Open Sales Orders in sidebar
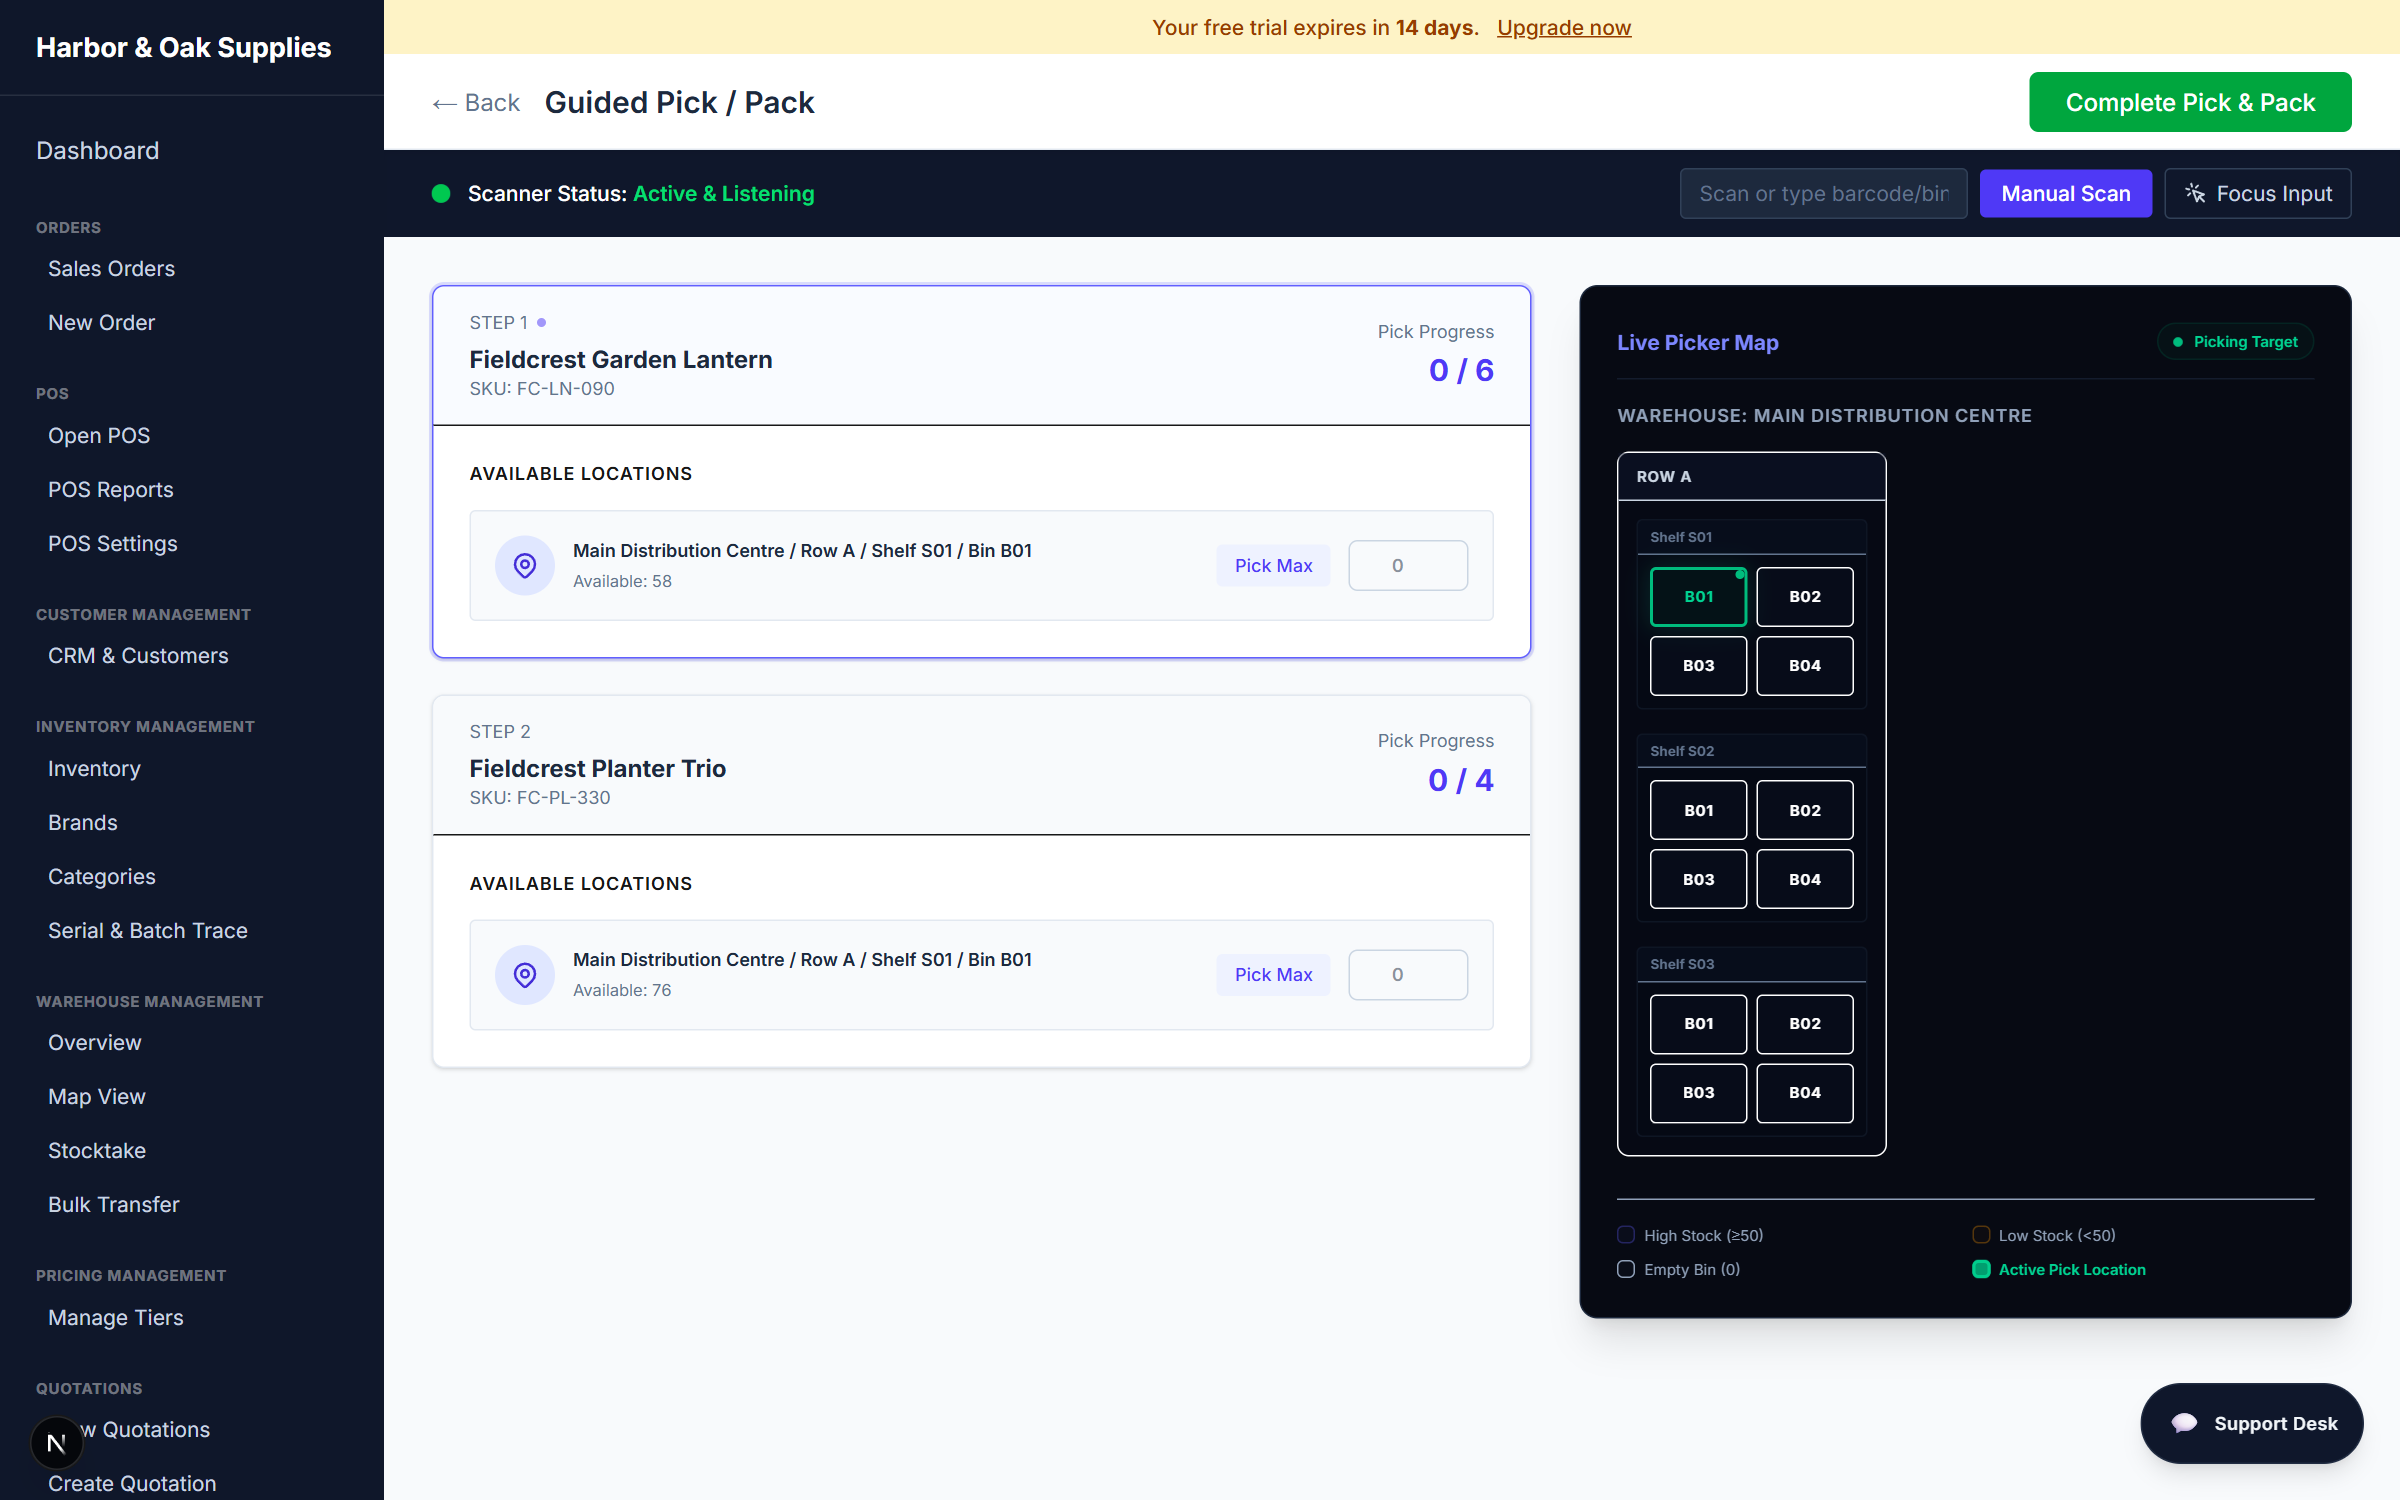The image size is (2400, 1500). click(111, 269)
